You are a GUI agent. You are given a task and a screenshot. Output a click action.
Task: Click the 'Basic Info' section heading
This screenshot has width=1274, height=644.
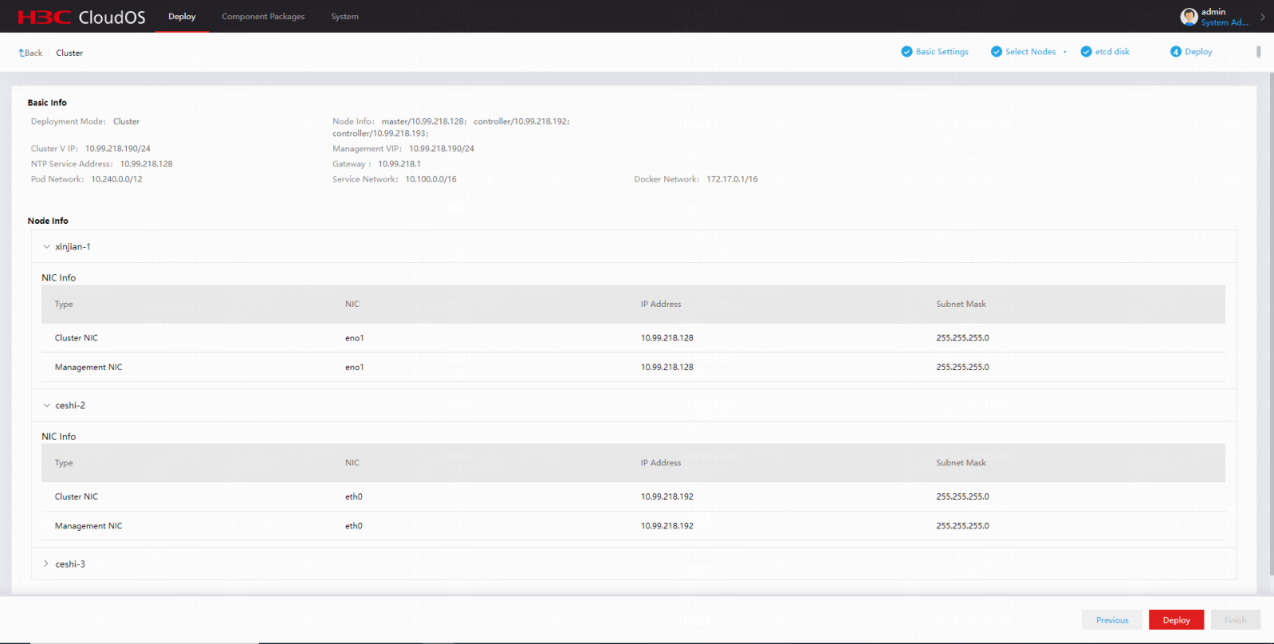47,103
